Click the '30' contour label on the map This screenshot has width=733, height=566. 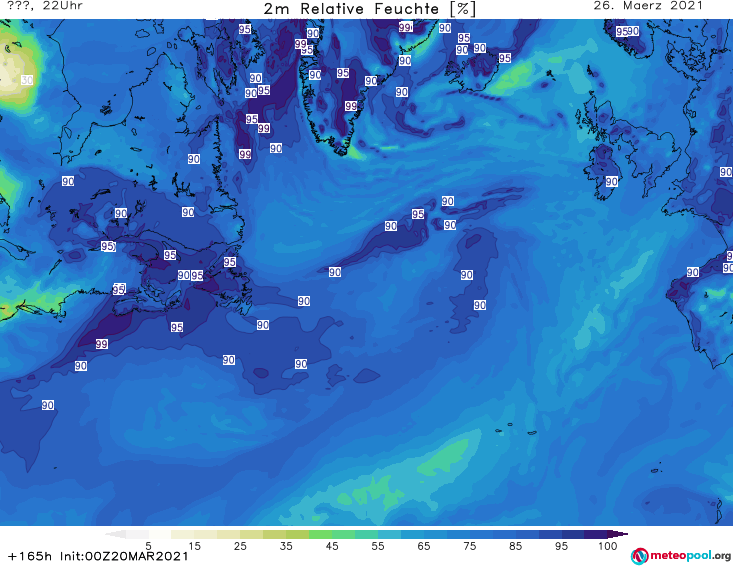tap(27, 80)
